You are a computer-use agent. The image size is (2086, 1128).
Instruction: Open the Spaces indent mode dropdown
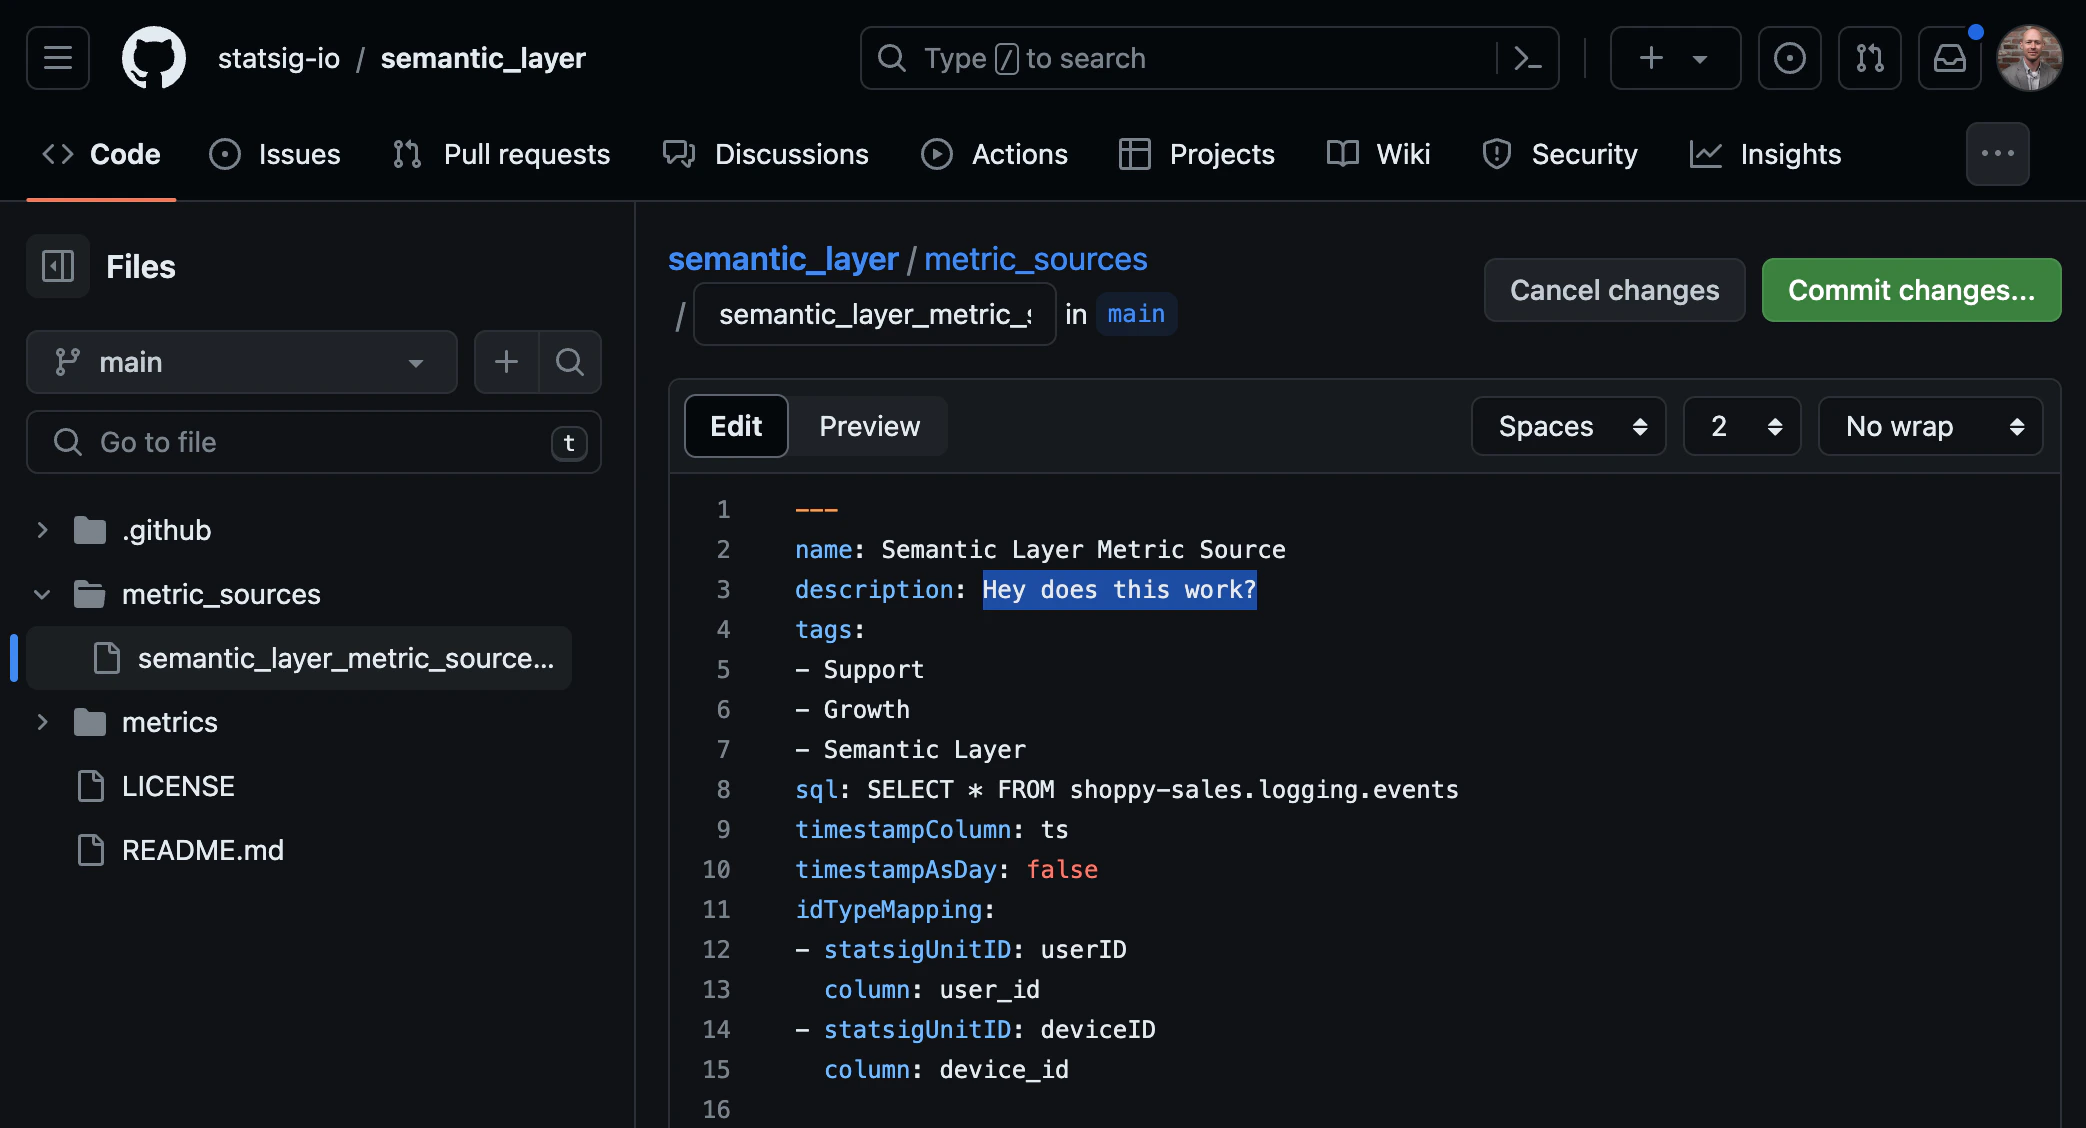tap(1568, 426)
